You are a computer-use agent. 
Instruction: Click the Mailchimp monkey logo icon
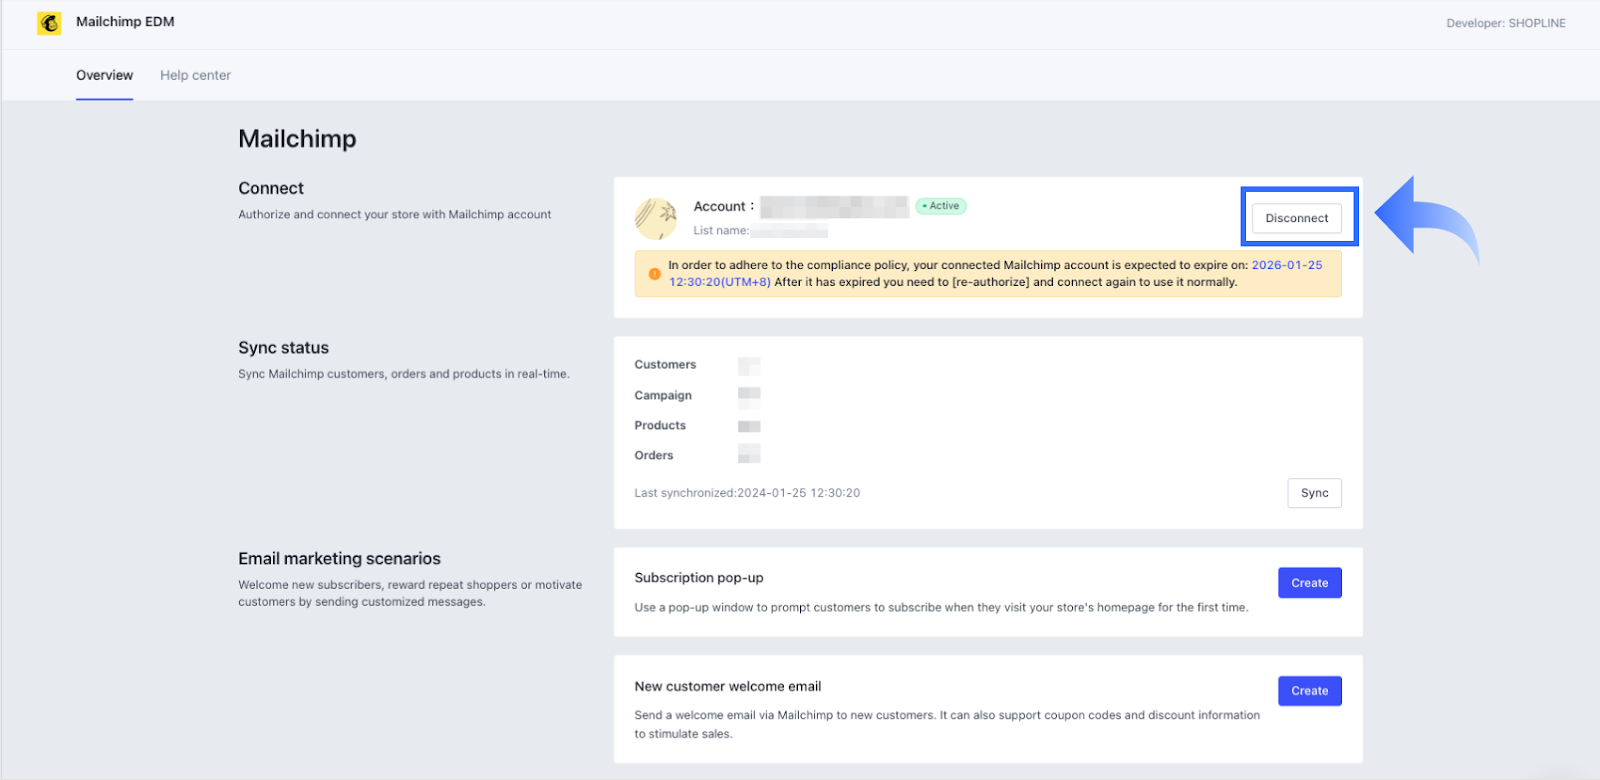pos(49,23)
